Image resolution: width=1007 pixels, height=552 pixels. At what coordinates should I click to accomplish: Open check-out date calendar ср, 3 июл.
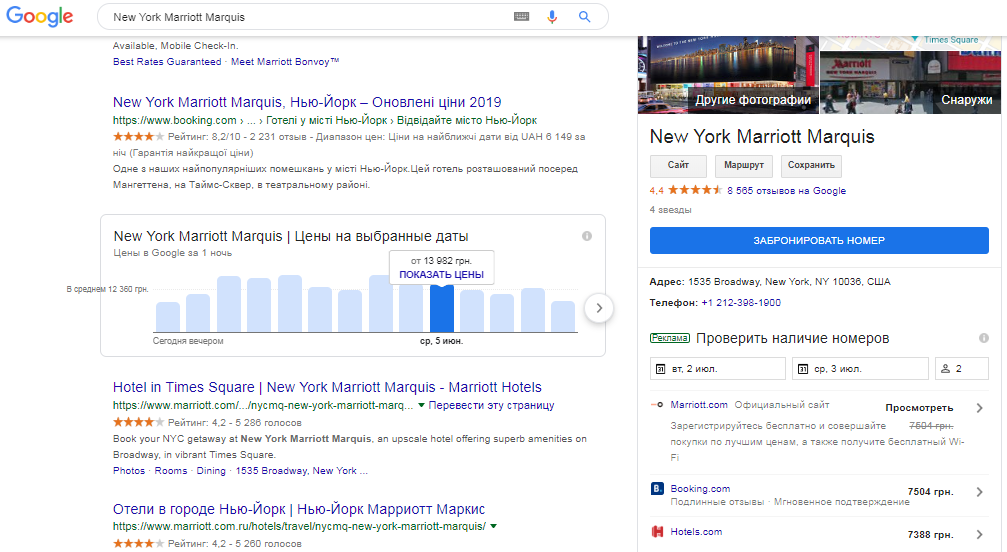click(x=859, y=369)
